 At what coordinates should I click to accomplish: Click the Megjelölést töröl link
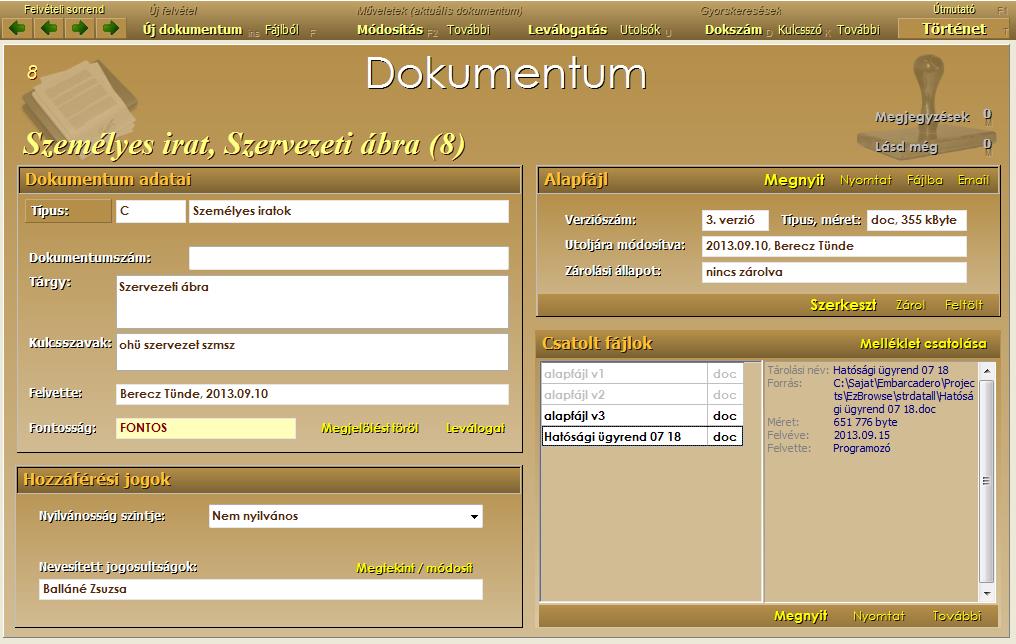(x=369, y=428)
